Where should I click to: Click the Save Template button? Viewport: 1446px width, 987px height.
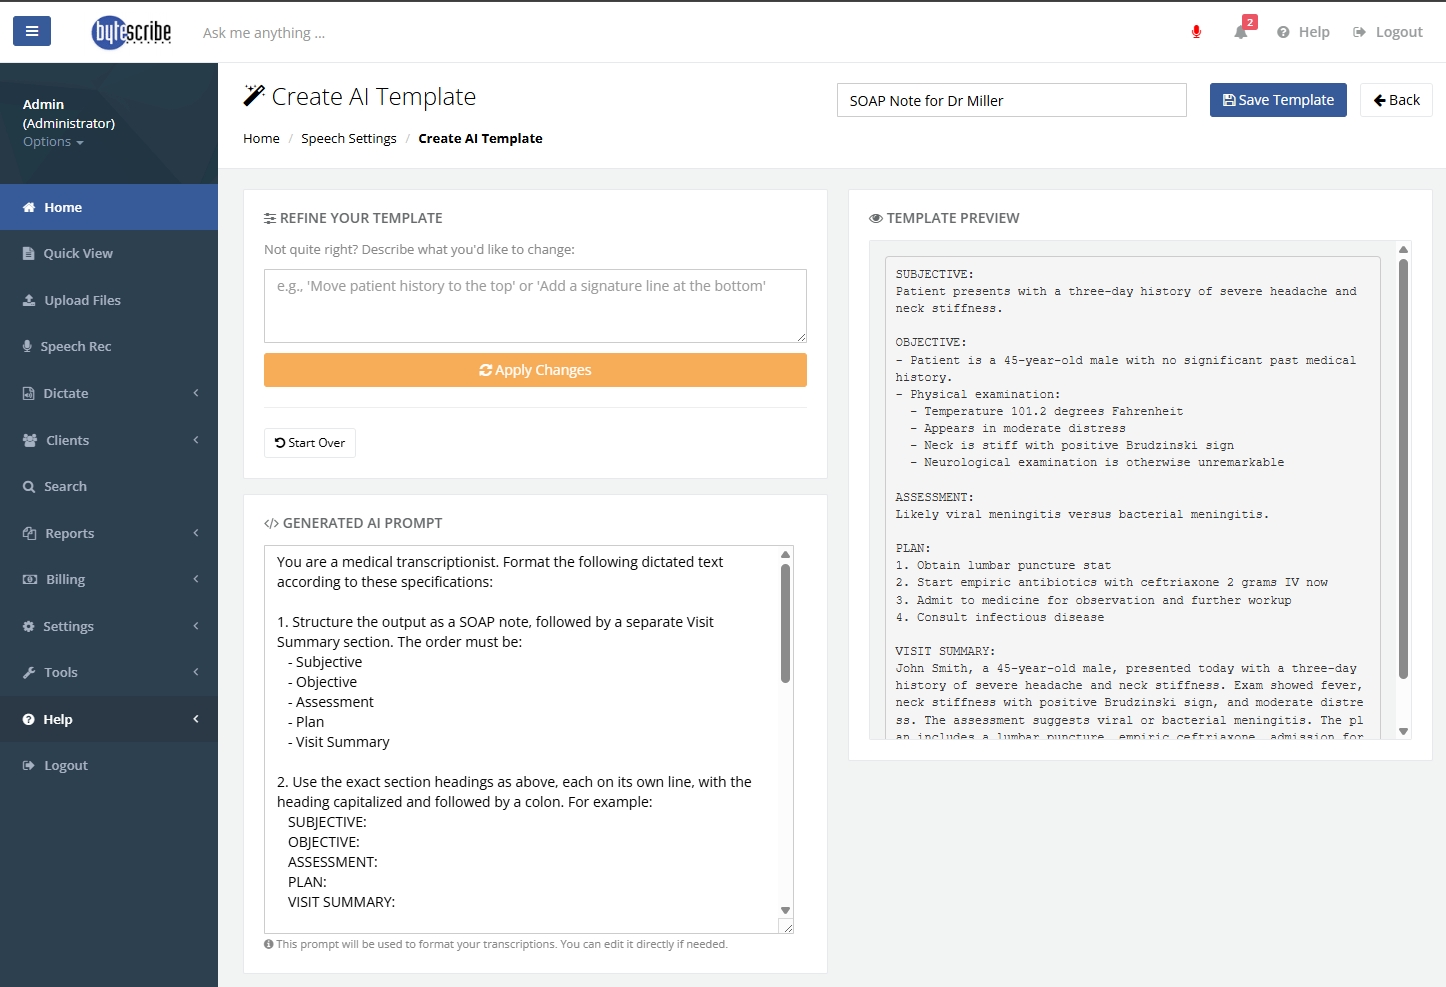point(1278,100)
